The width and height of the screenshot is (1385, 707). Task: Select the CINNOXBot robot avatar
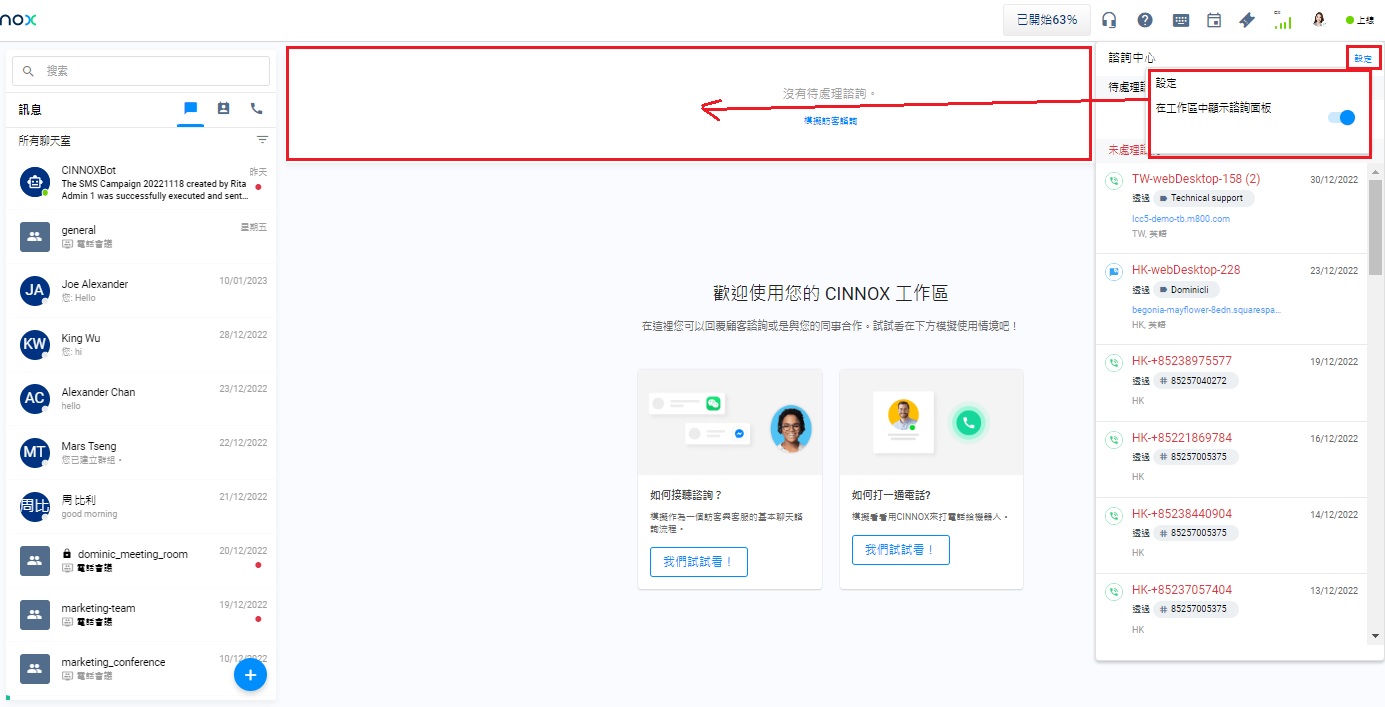35,182
